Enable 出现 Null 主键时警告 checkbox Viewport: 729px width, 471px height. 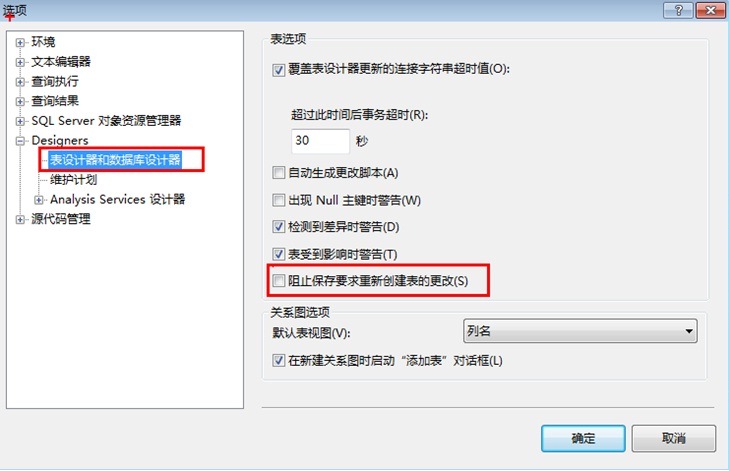pyautogui.click(x=278, y=200)
